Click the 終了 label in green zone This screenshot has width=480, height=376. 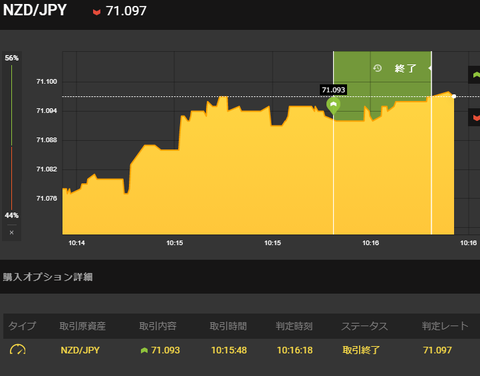(x=405, y=68)
